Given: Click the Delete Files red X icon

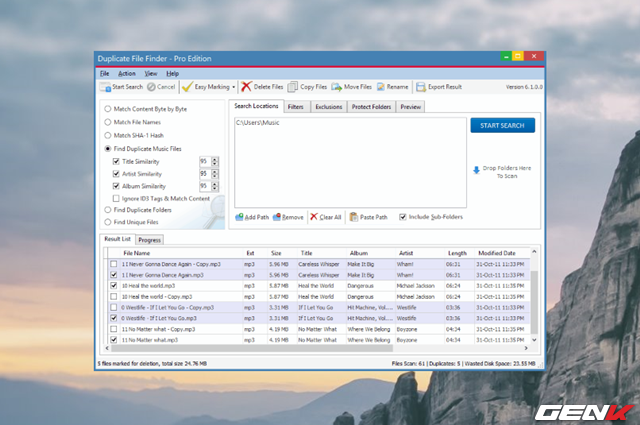Looking at the screenshot, I should [246, 87].
